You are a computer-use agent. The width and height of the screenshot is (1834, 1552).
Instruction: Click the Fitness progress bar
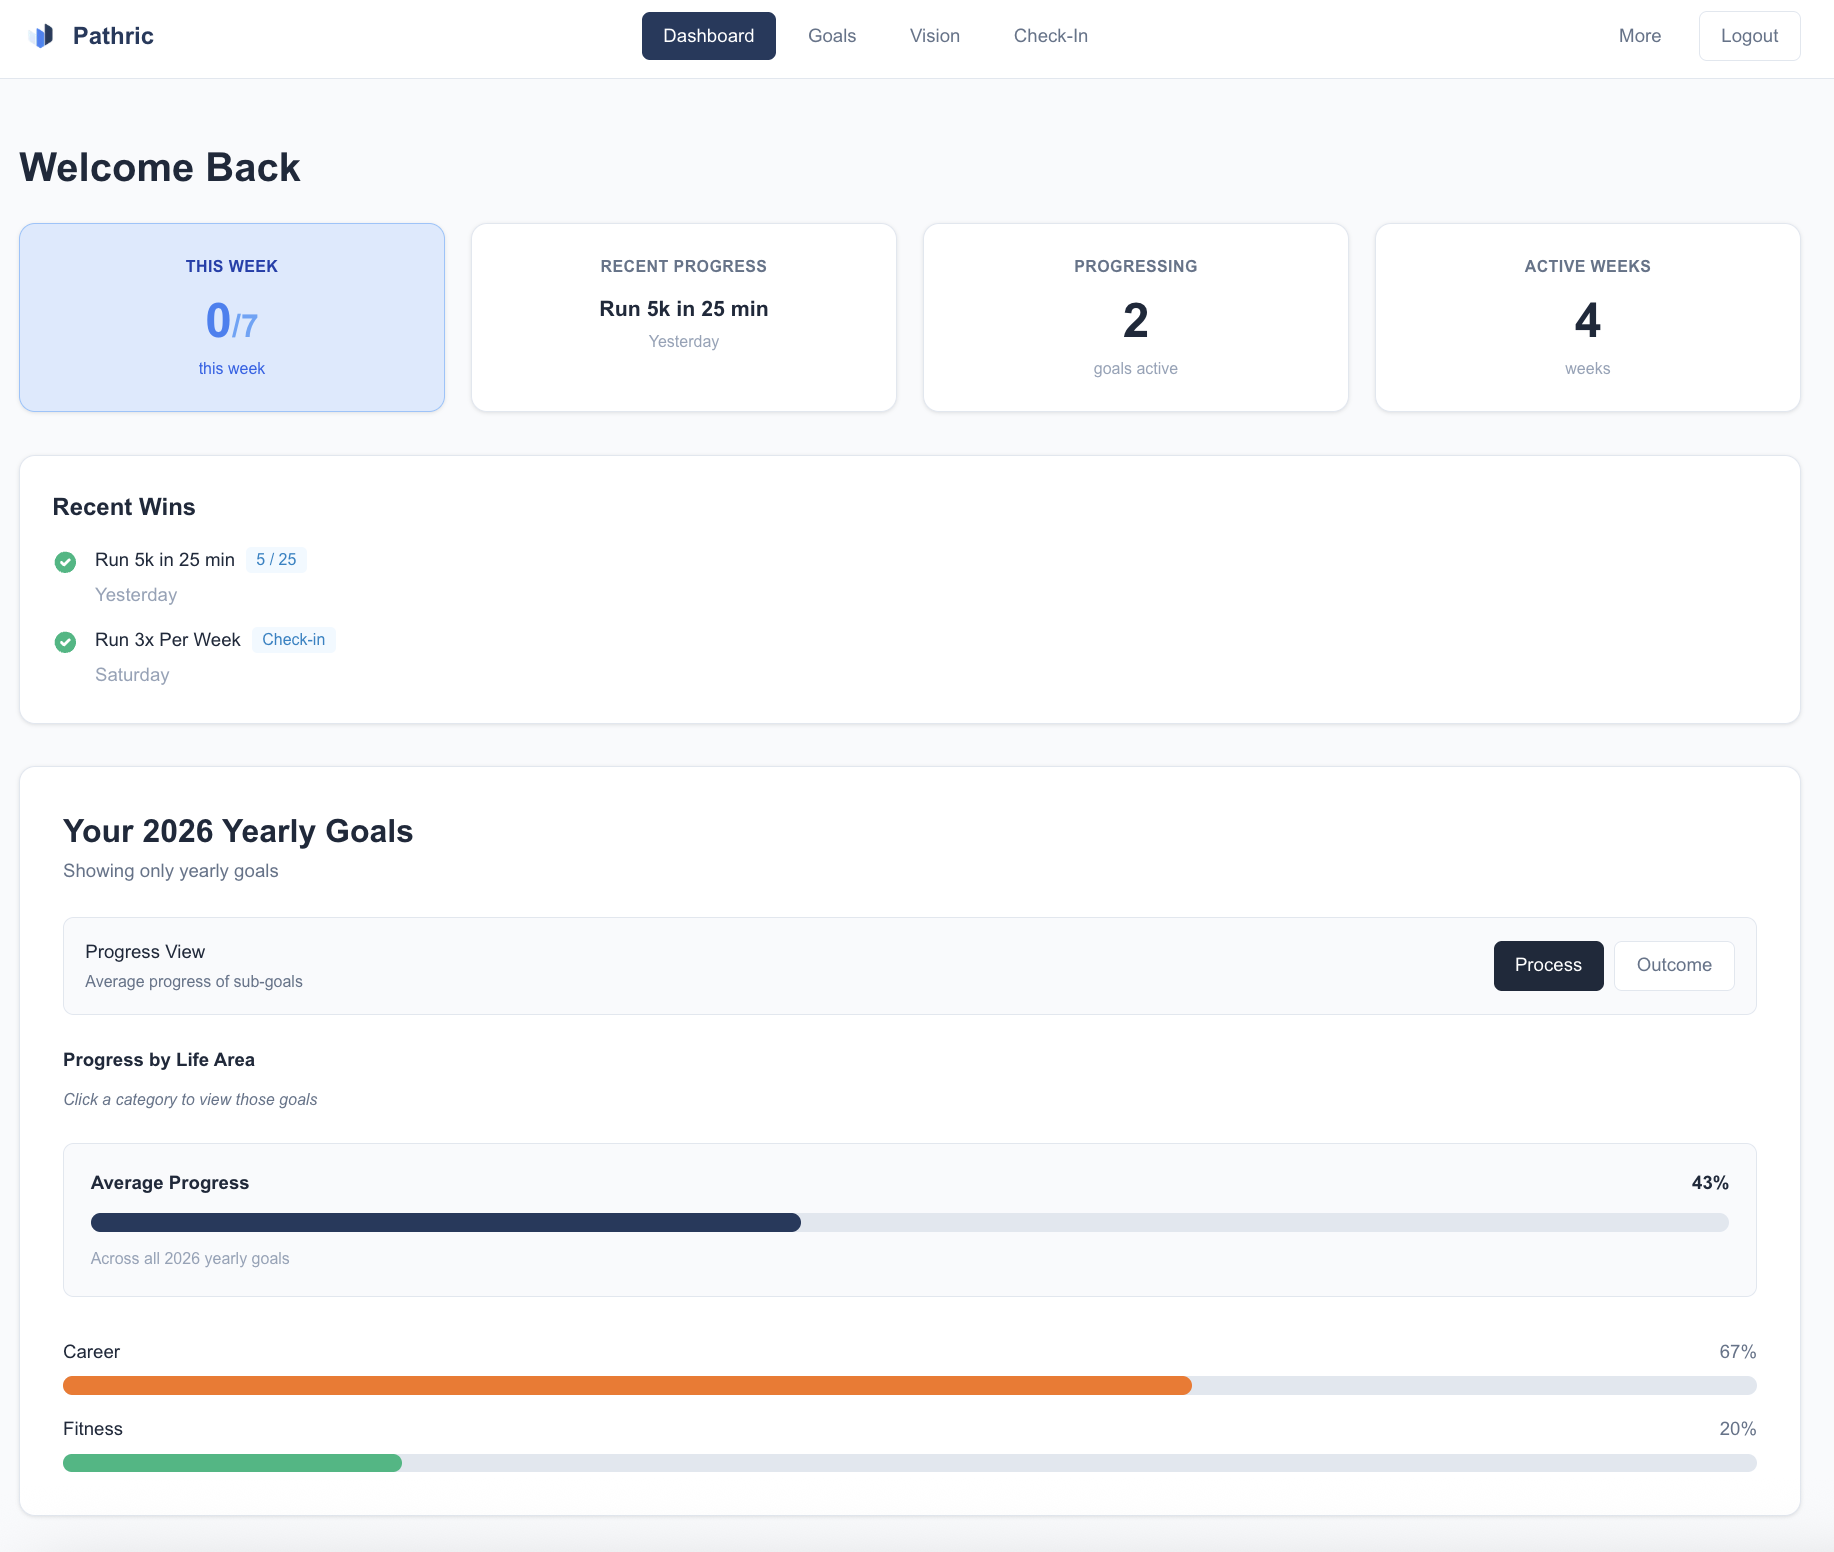[x=909, y=1463]
